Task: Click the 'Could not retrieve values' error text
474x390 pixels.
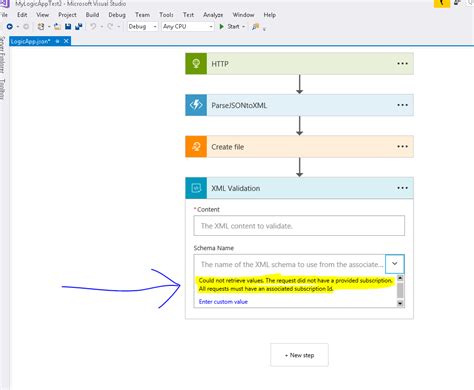Action: coord(295,284)
